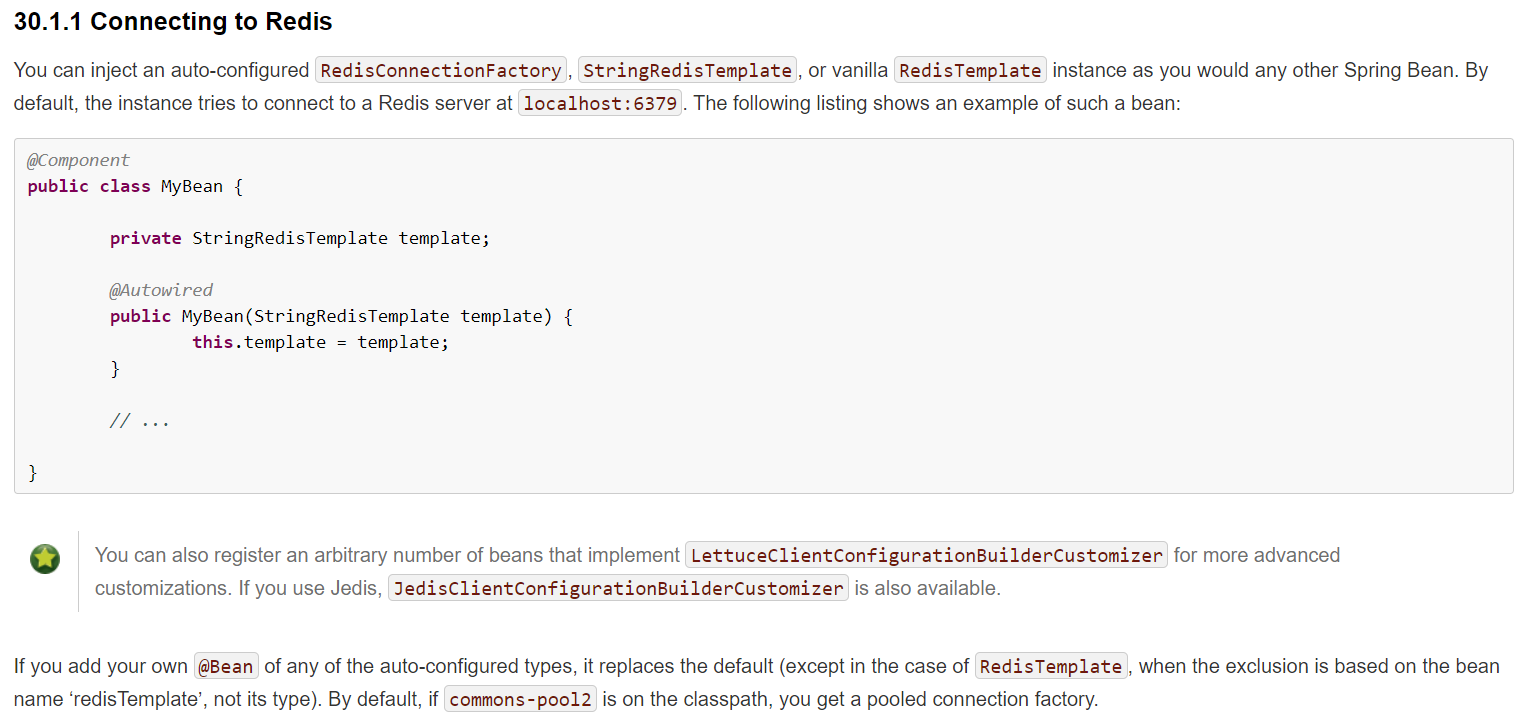
Task: Click the commons-pool2 inline code
Action: point(520,699)
